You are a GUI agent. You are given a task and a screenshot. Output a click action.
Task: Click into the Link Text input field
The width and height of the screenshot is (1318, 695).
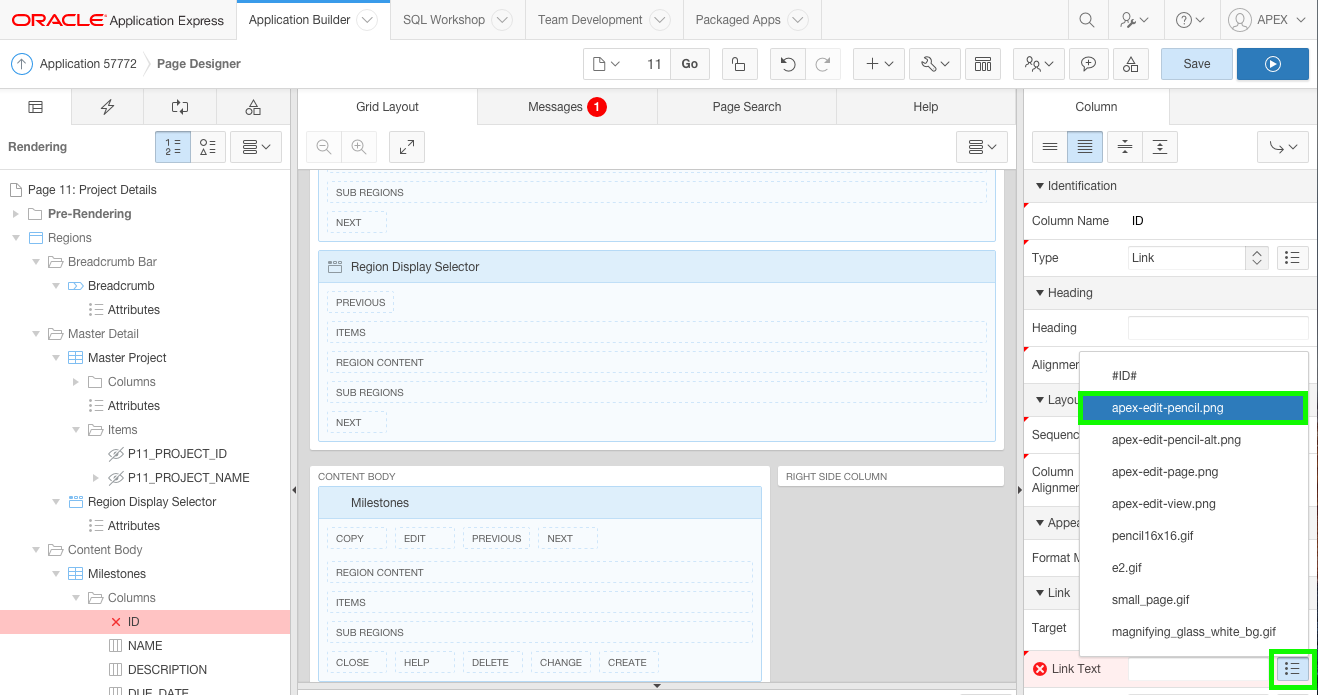(x=1199, y=669)
